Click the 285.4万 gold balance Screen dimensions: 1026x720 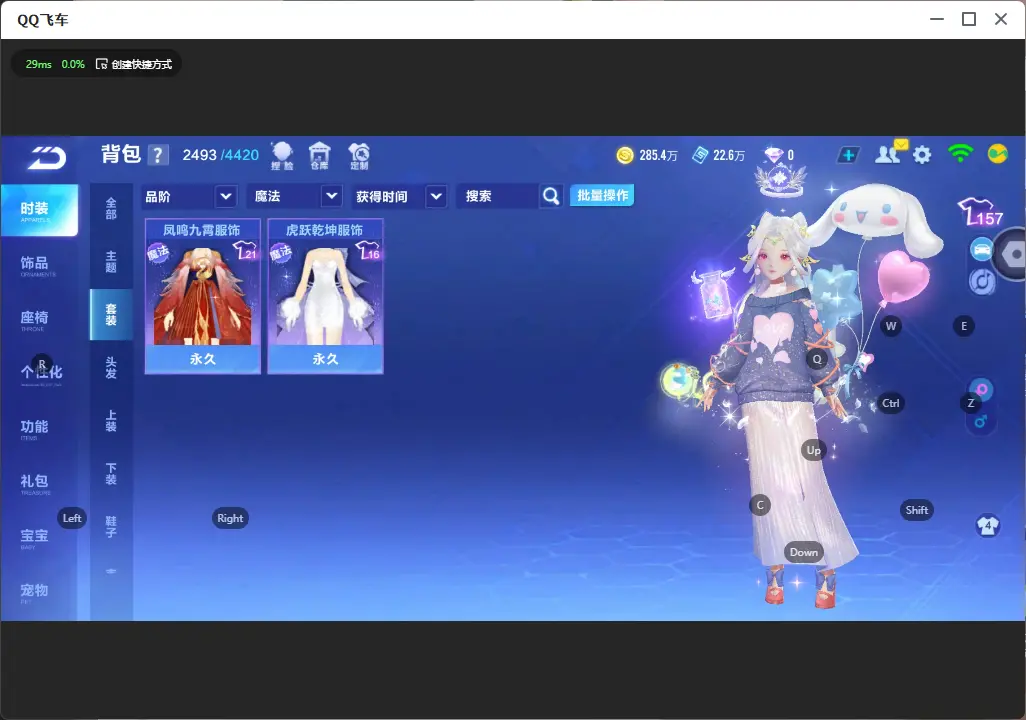click(x=658, y=155)
